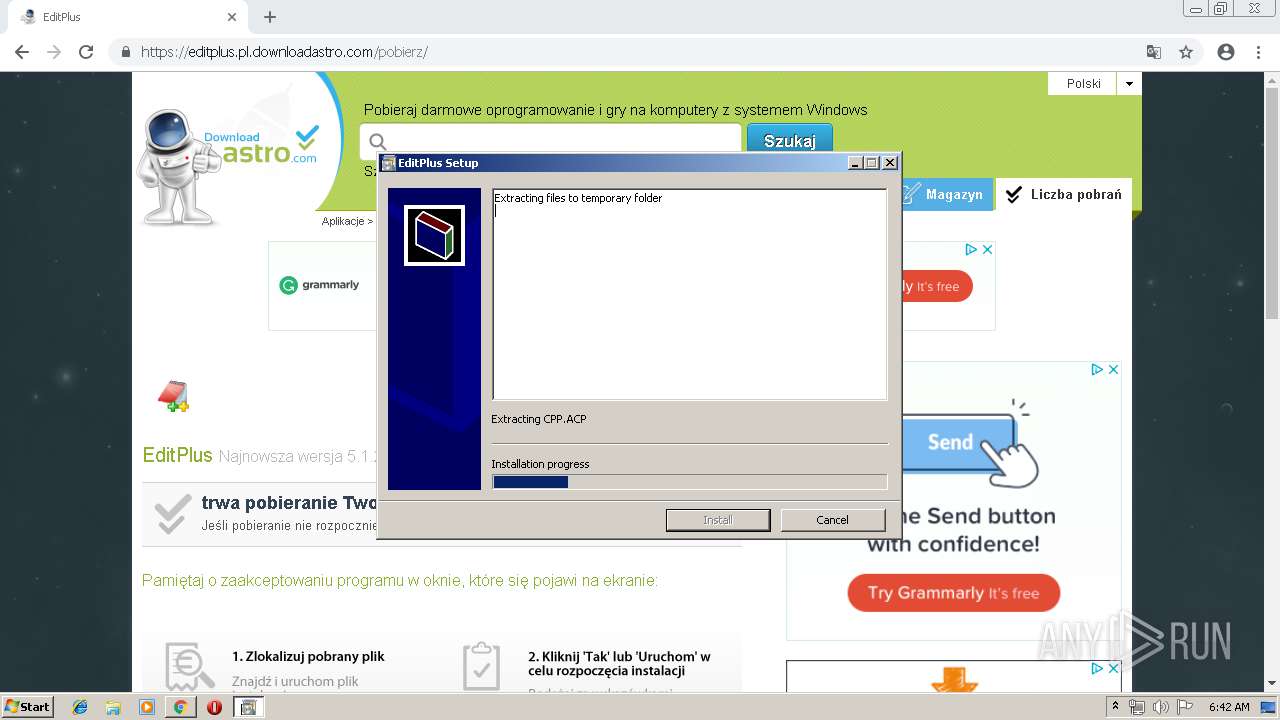
Task: Click the disabled Install button
Action: point(717,520)
